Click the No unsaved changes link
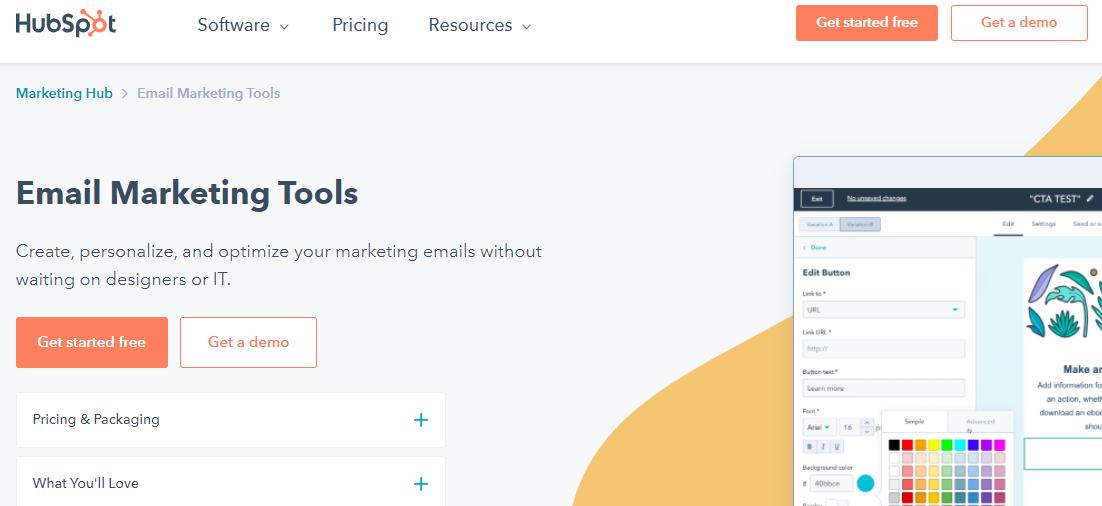 click(x=876, y=198)
